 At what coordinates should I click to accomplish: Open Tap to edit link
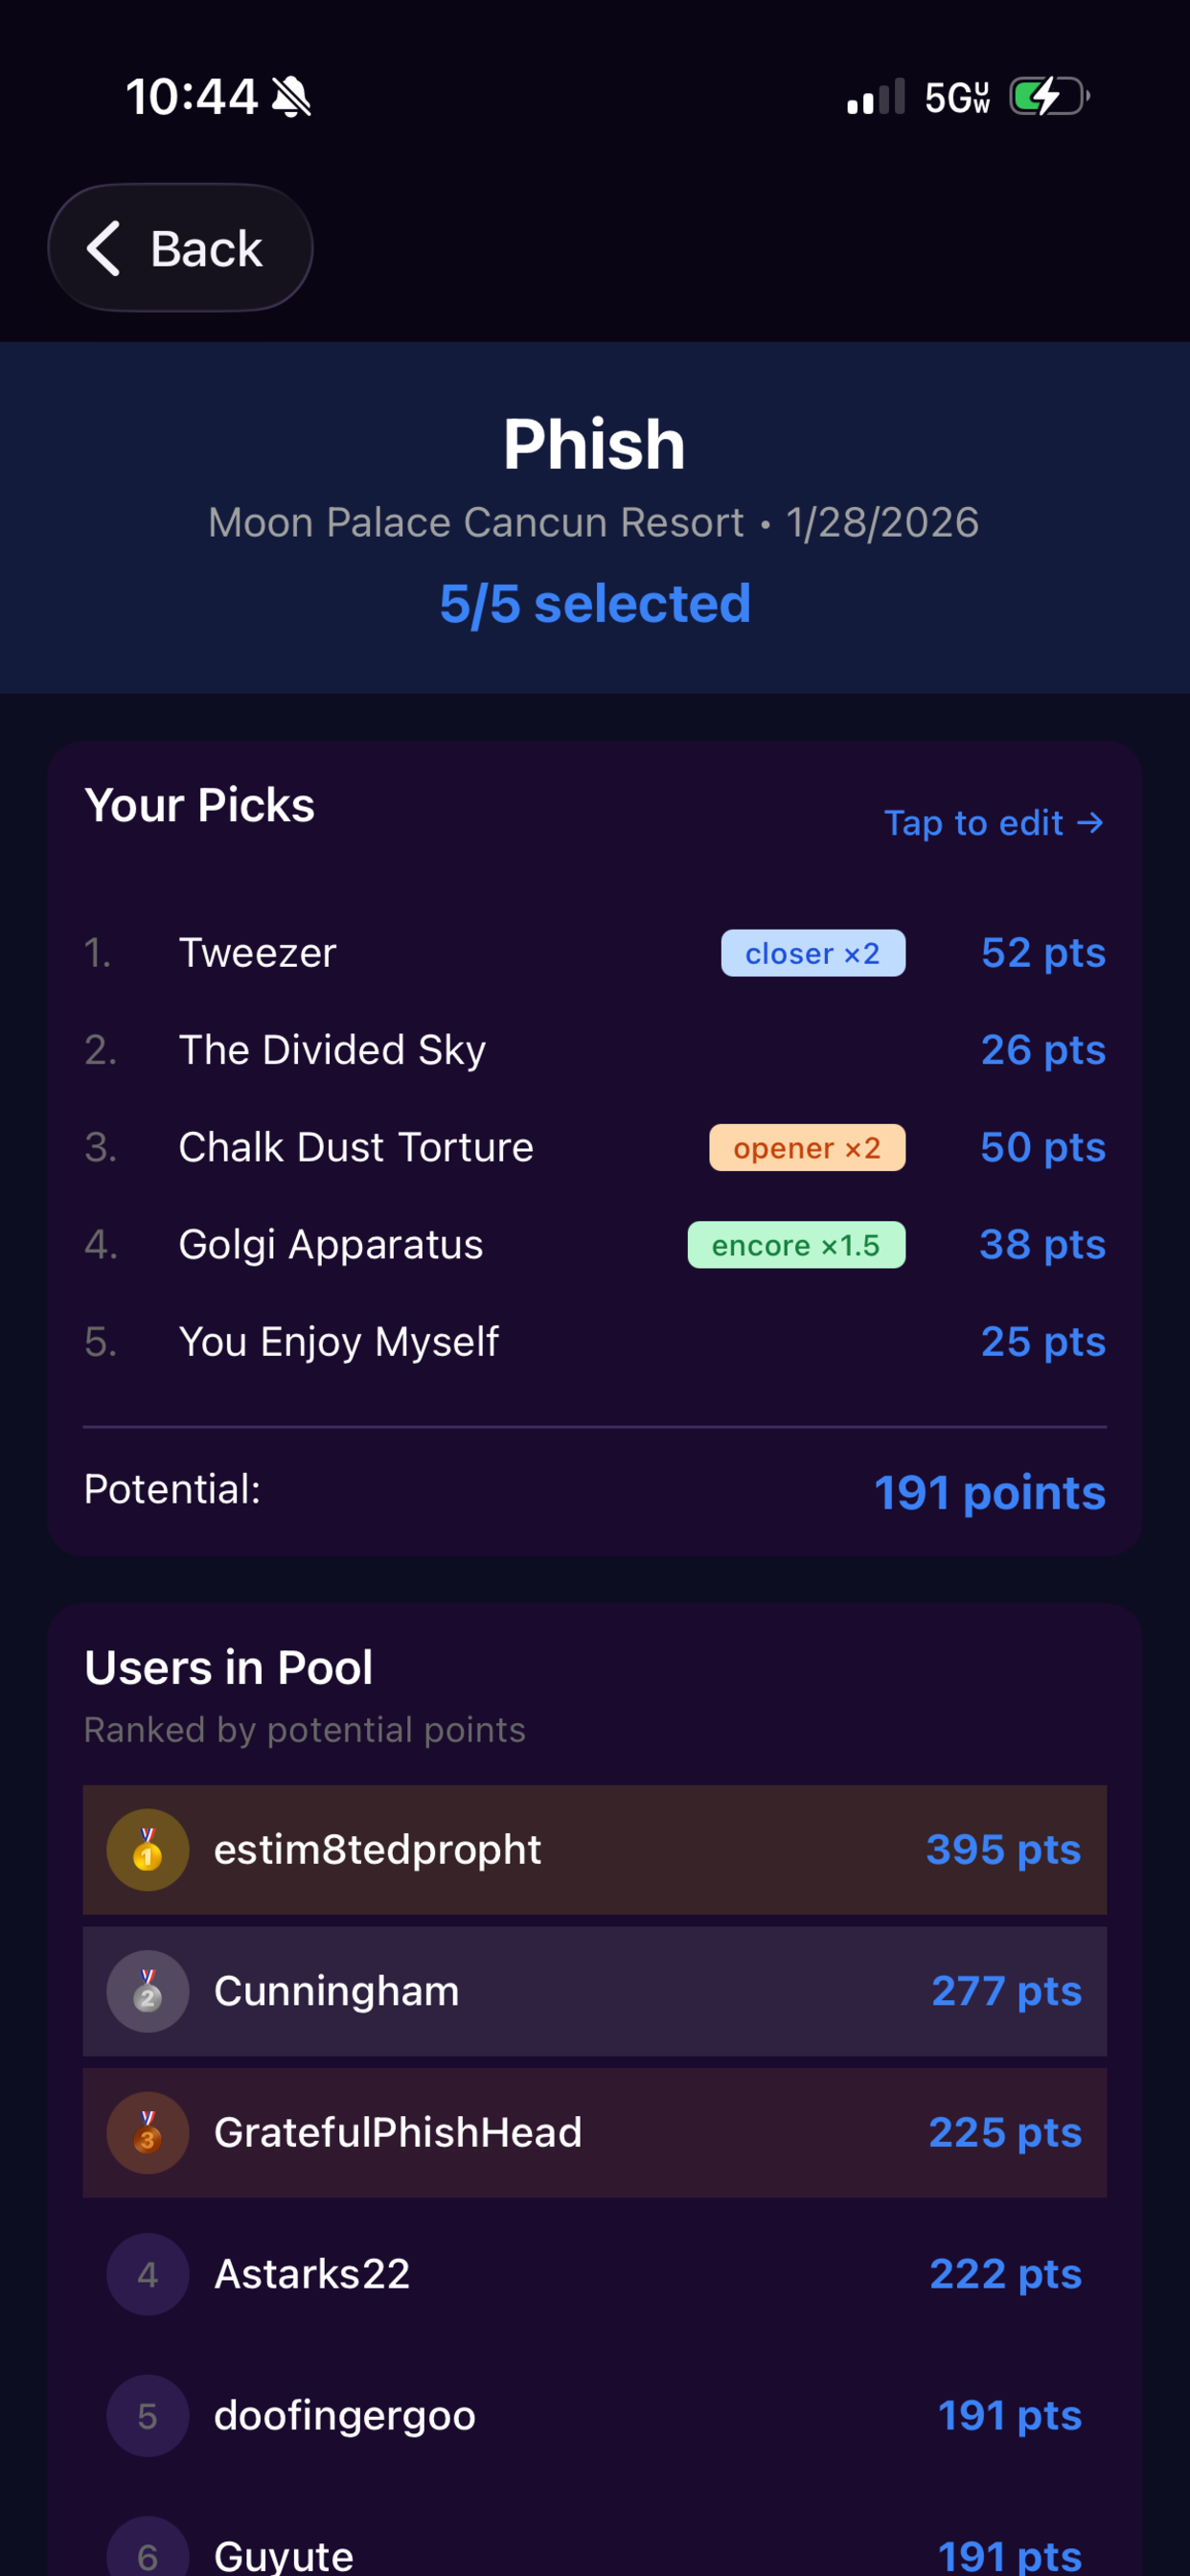pos(994,823)
